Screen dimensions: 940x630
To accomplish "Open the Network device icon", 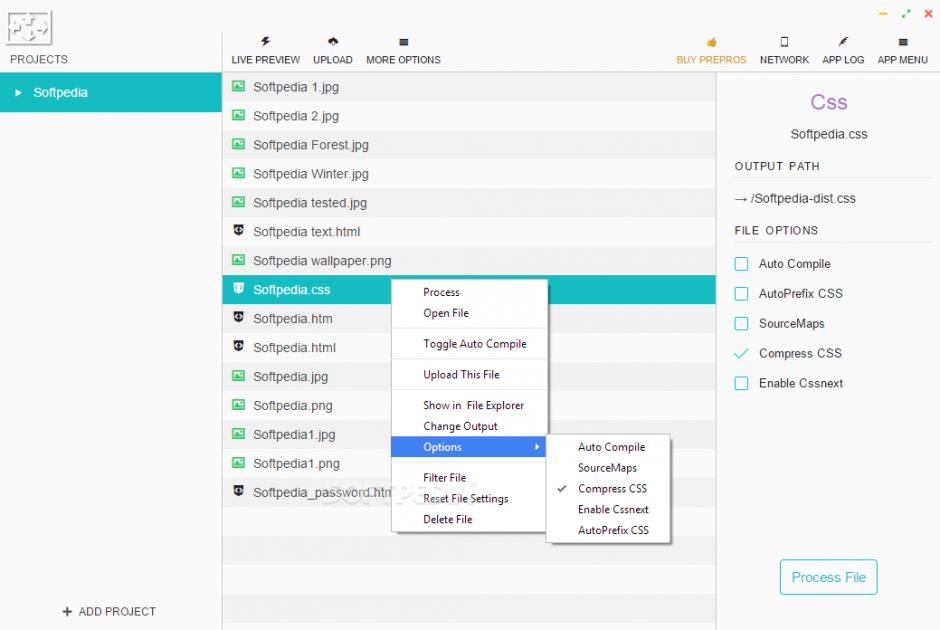I will point(784,41).
